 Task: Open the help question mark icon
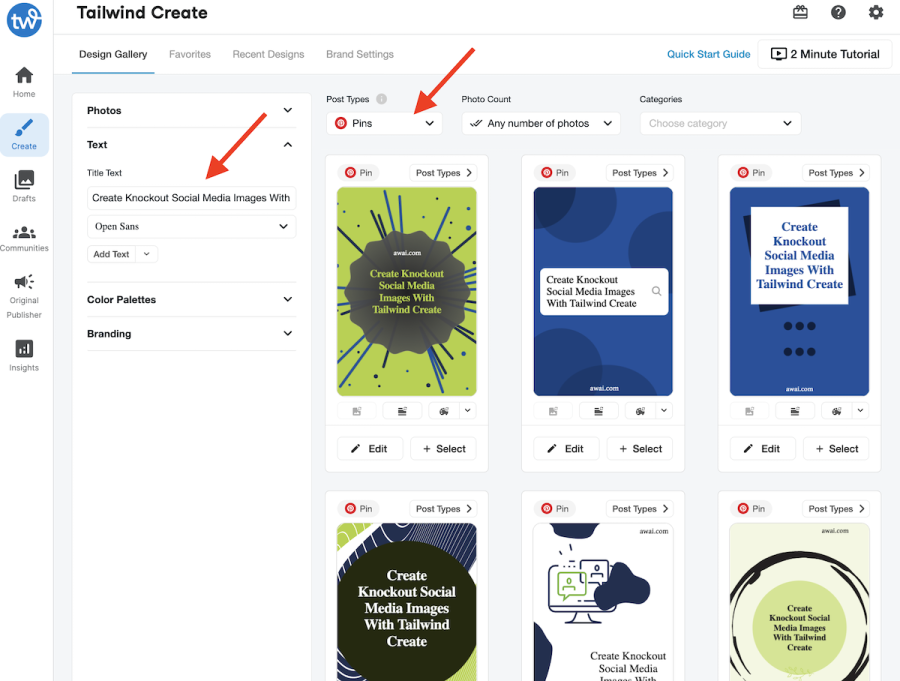[x=838, y=12]
